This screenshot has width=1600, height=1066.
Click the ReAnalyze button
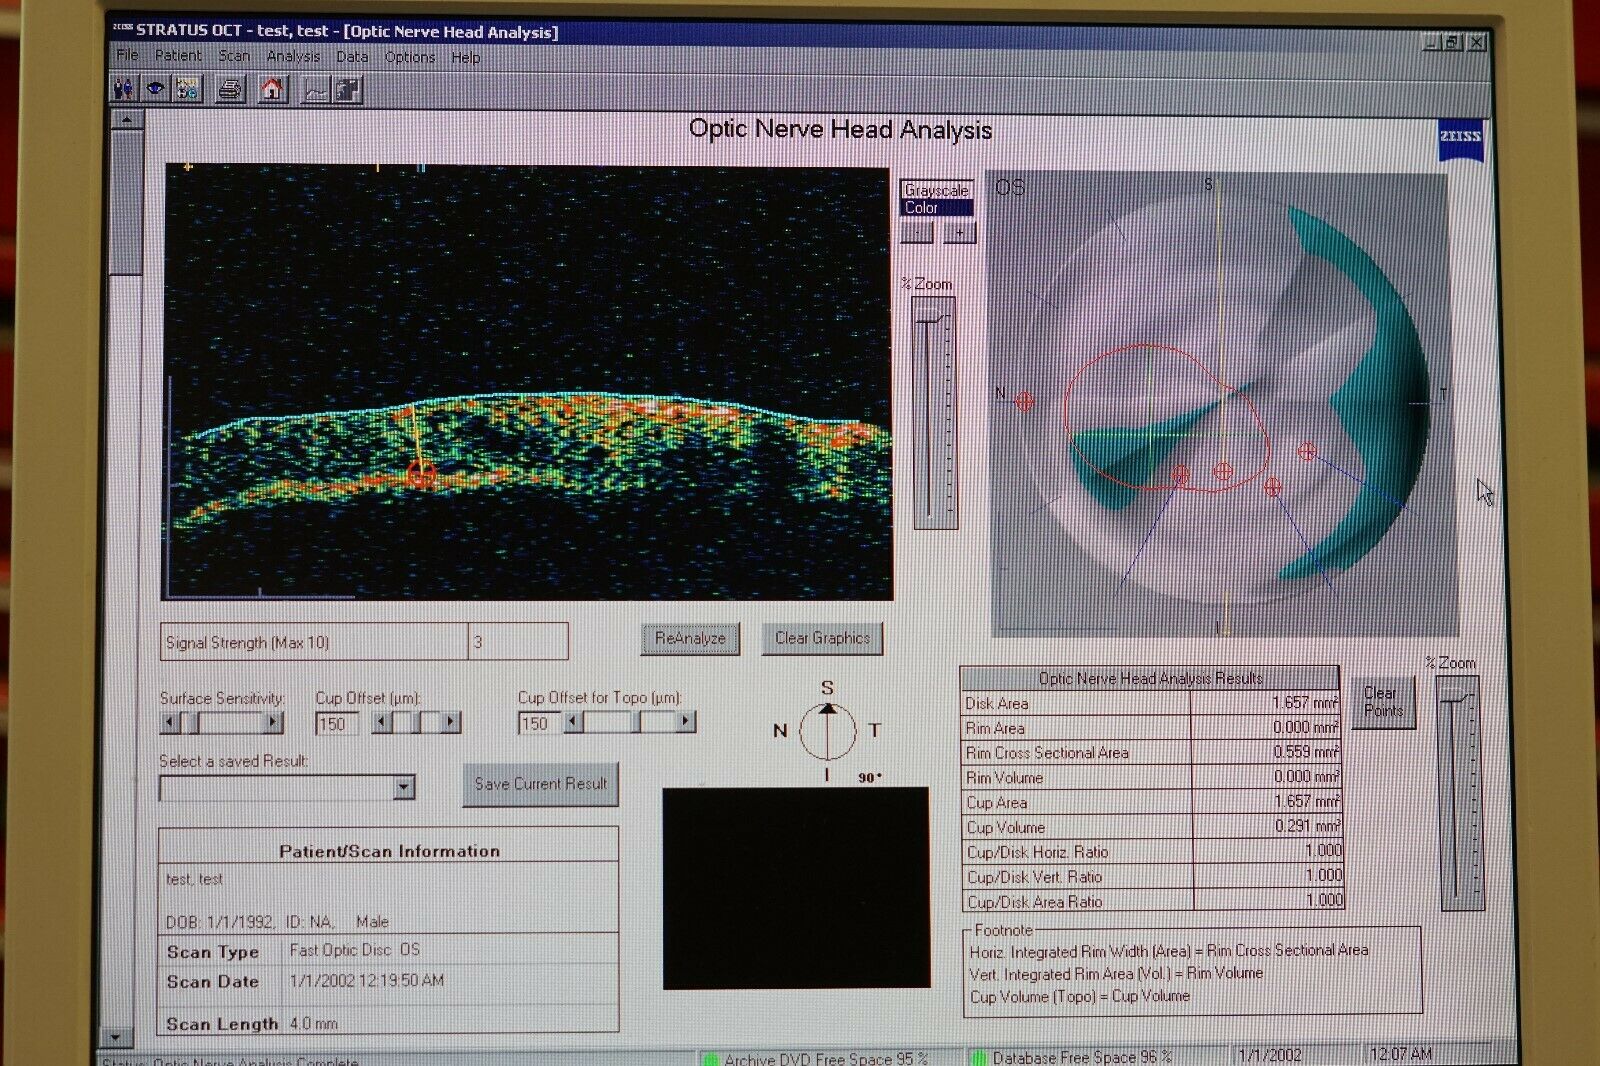(690, 638)
